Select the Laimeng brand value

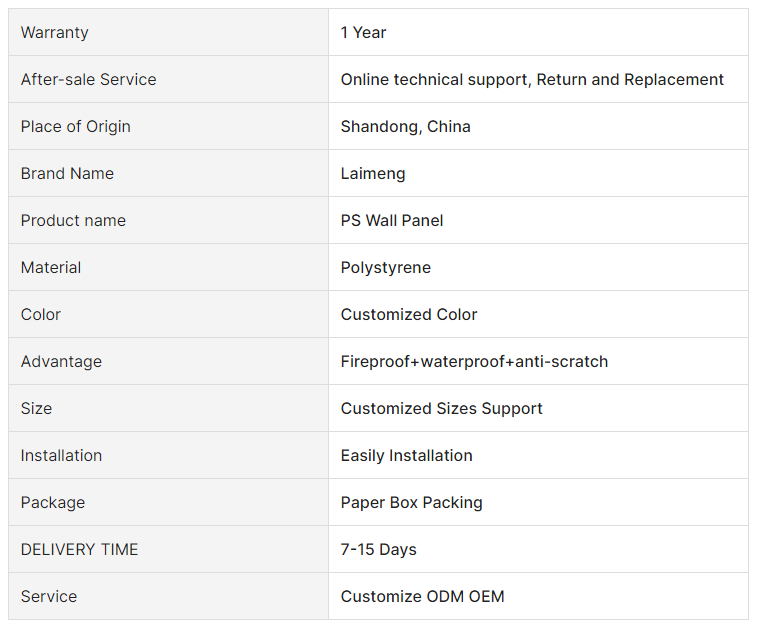click(373, 174)
